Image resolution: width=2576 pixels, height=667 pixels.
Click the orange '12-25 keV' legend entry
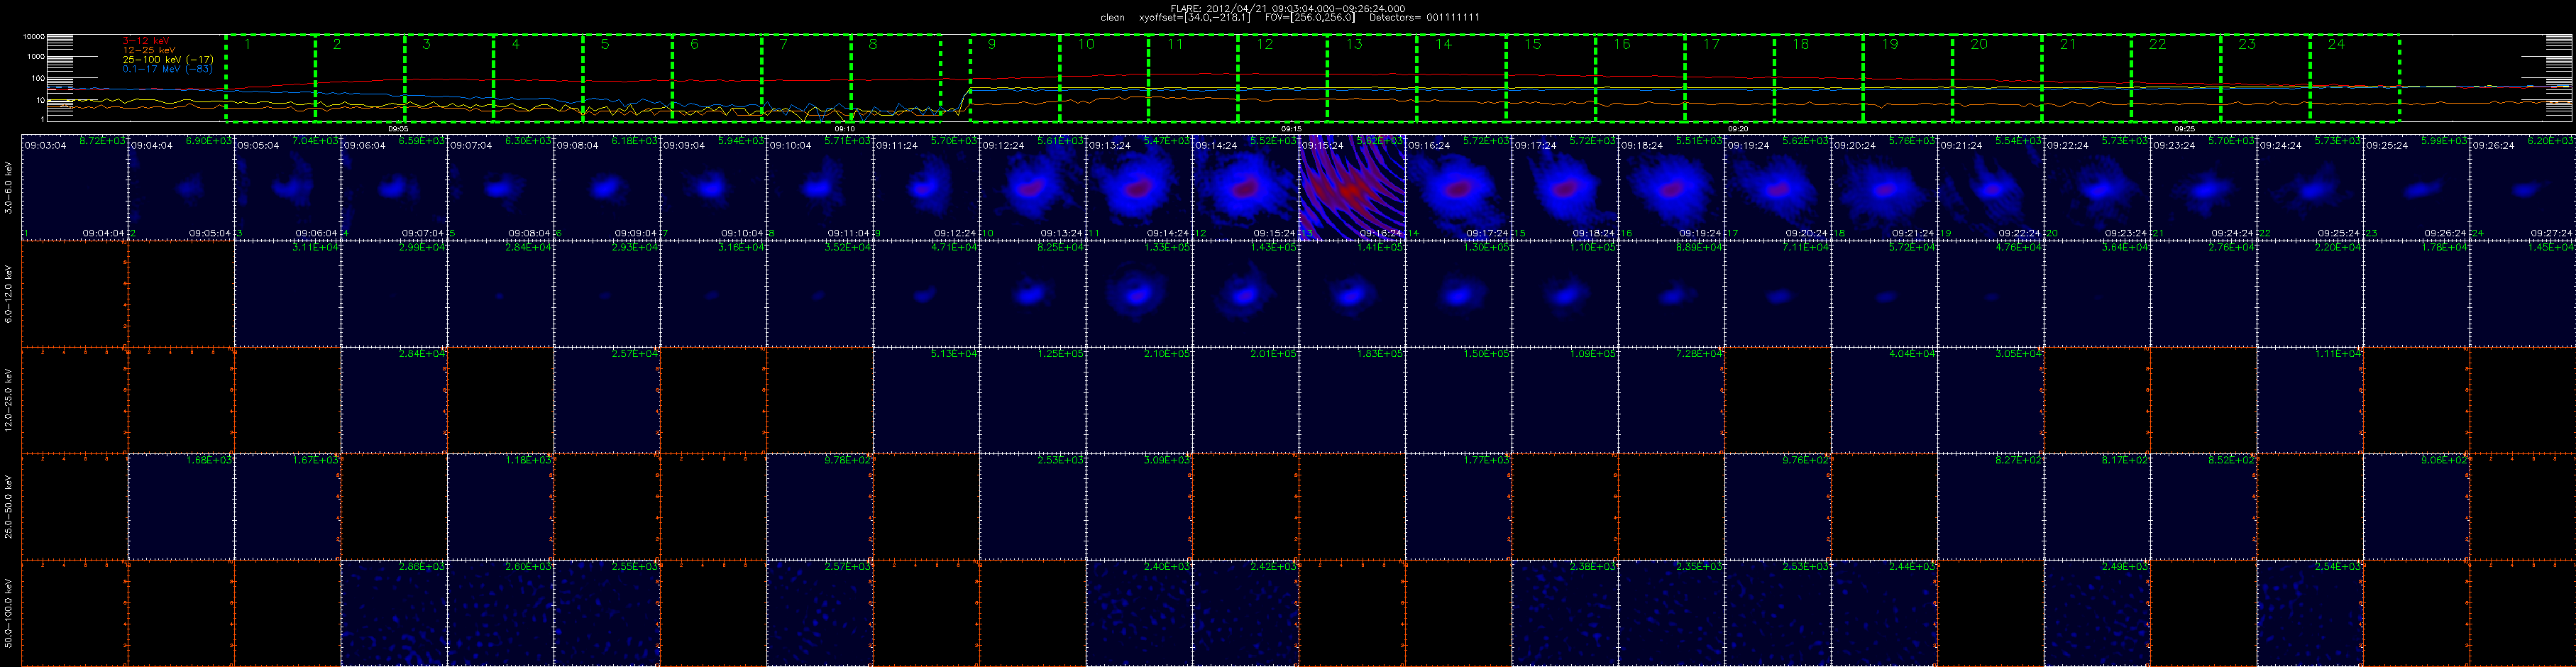pos(148,50)
